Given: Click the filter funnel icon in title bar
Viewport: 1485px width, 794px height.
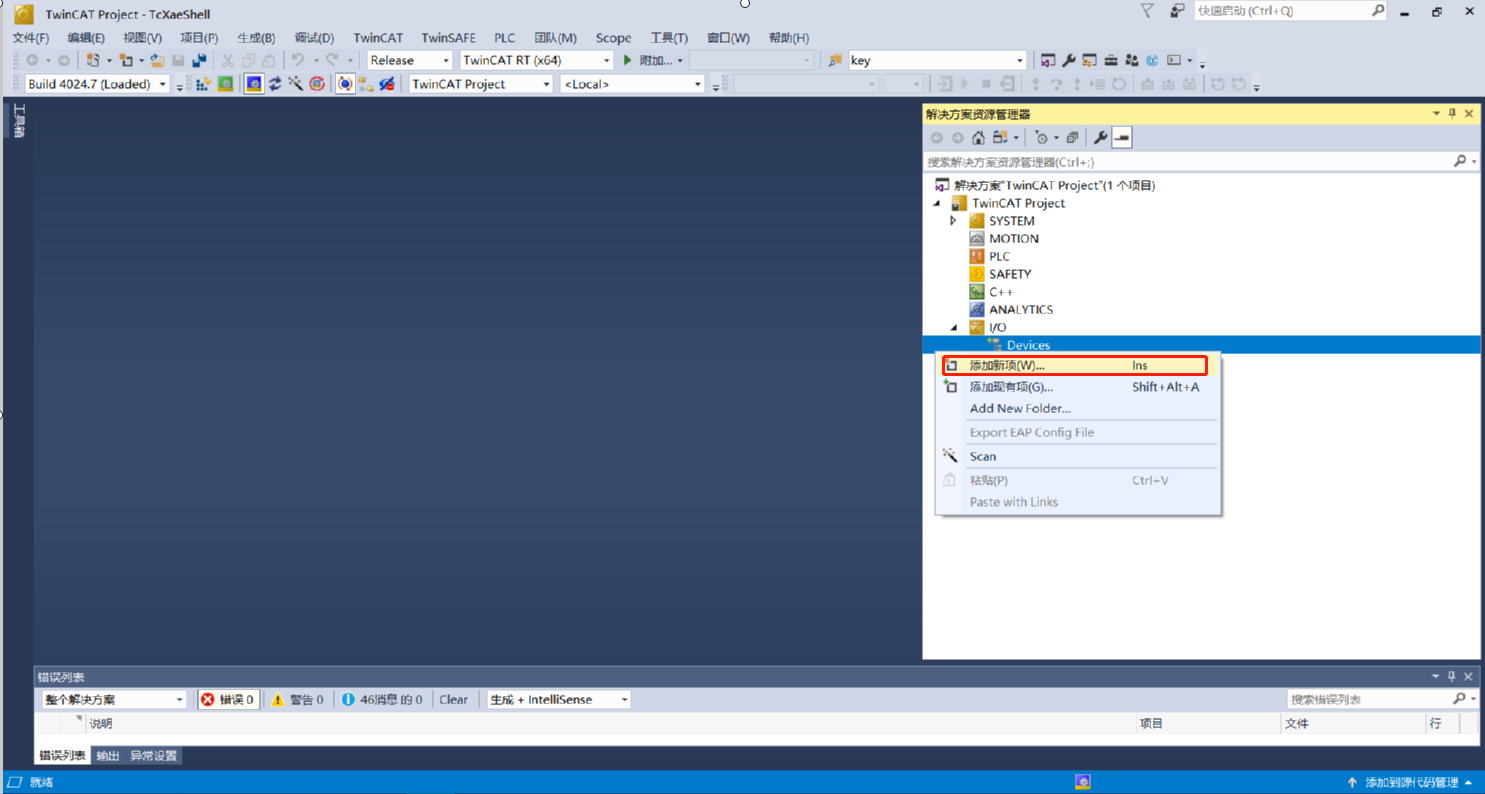Looking at the screenshot, I should point(1147,10).
